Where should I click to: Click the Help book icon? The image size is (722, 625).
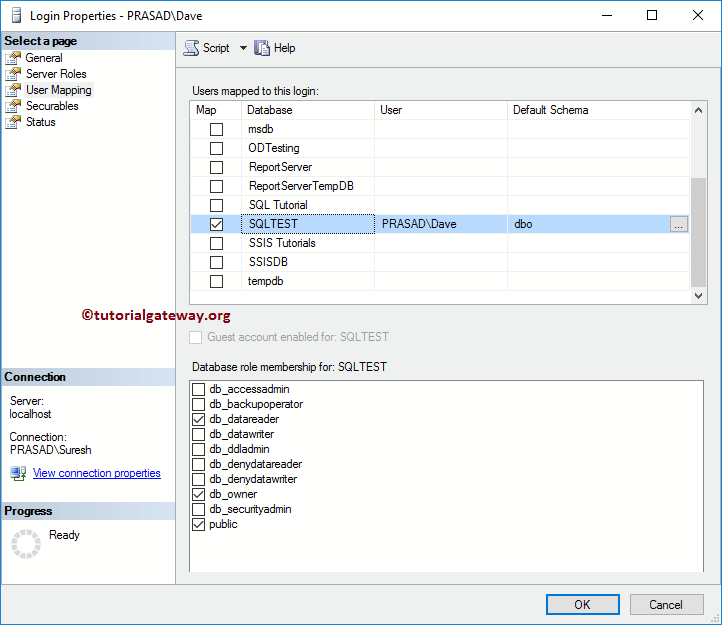click(262, 48)
